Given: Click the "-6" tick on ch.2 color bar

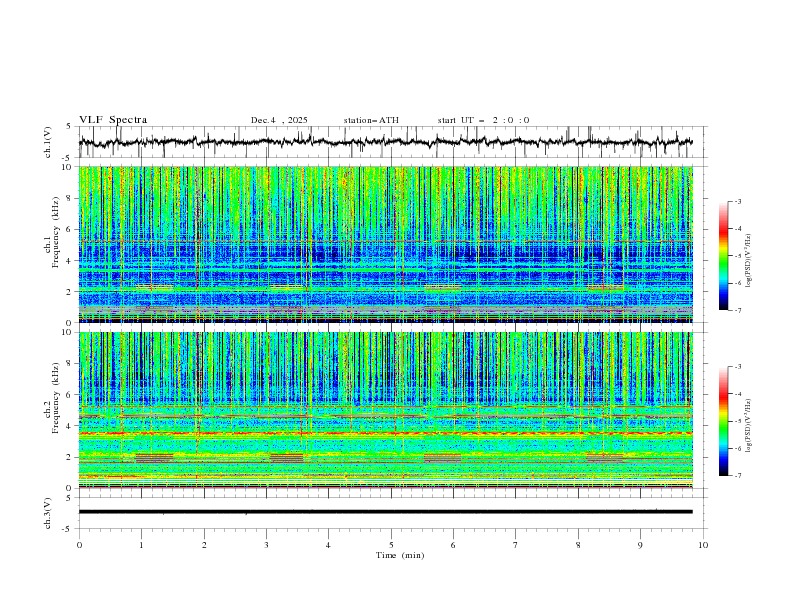Looking at the screenshot, I should tap(737, 448).
